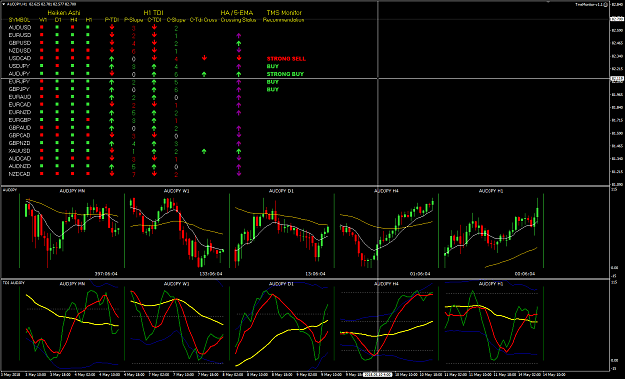This screenshot has width=625, height=379.
Task: Click the NZDUSD Crossing Status purple down arrow
Action: (238, 51)
